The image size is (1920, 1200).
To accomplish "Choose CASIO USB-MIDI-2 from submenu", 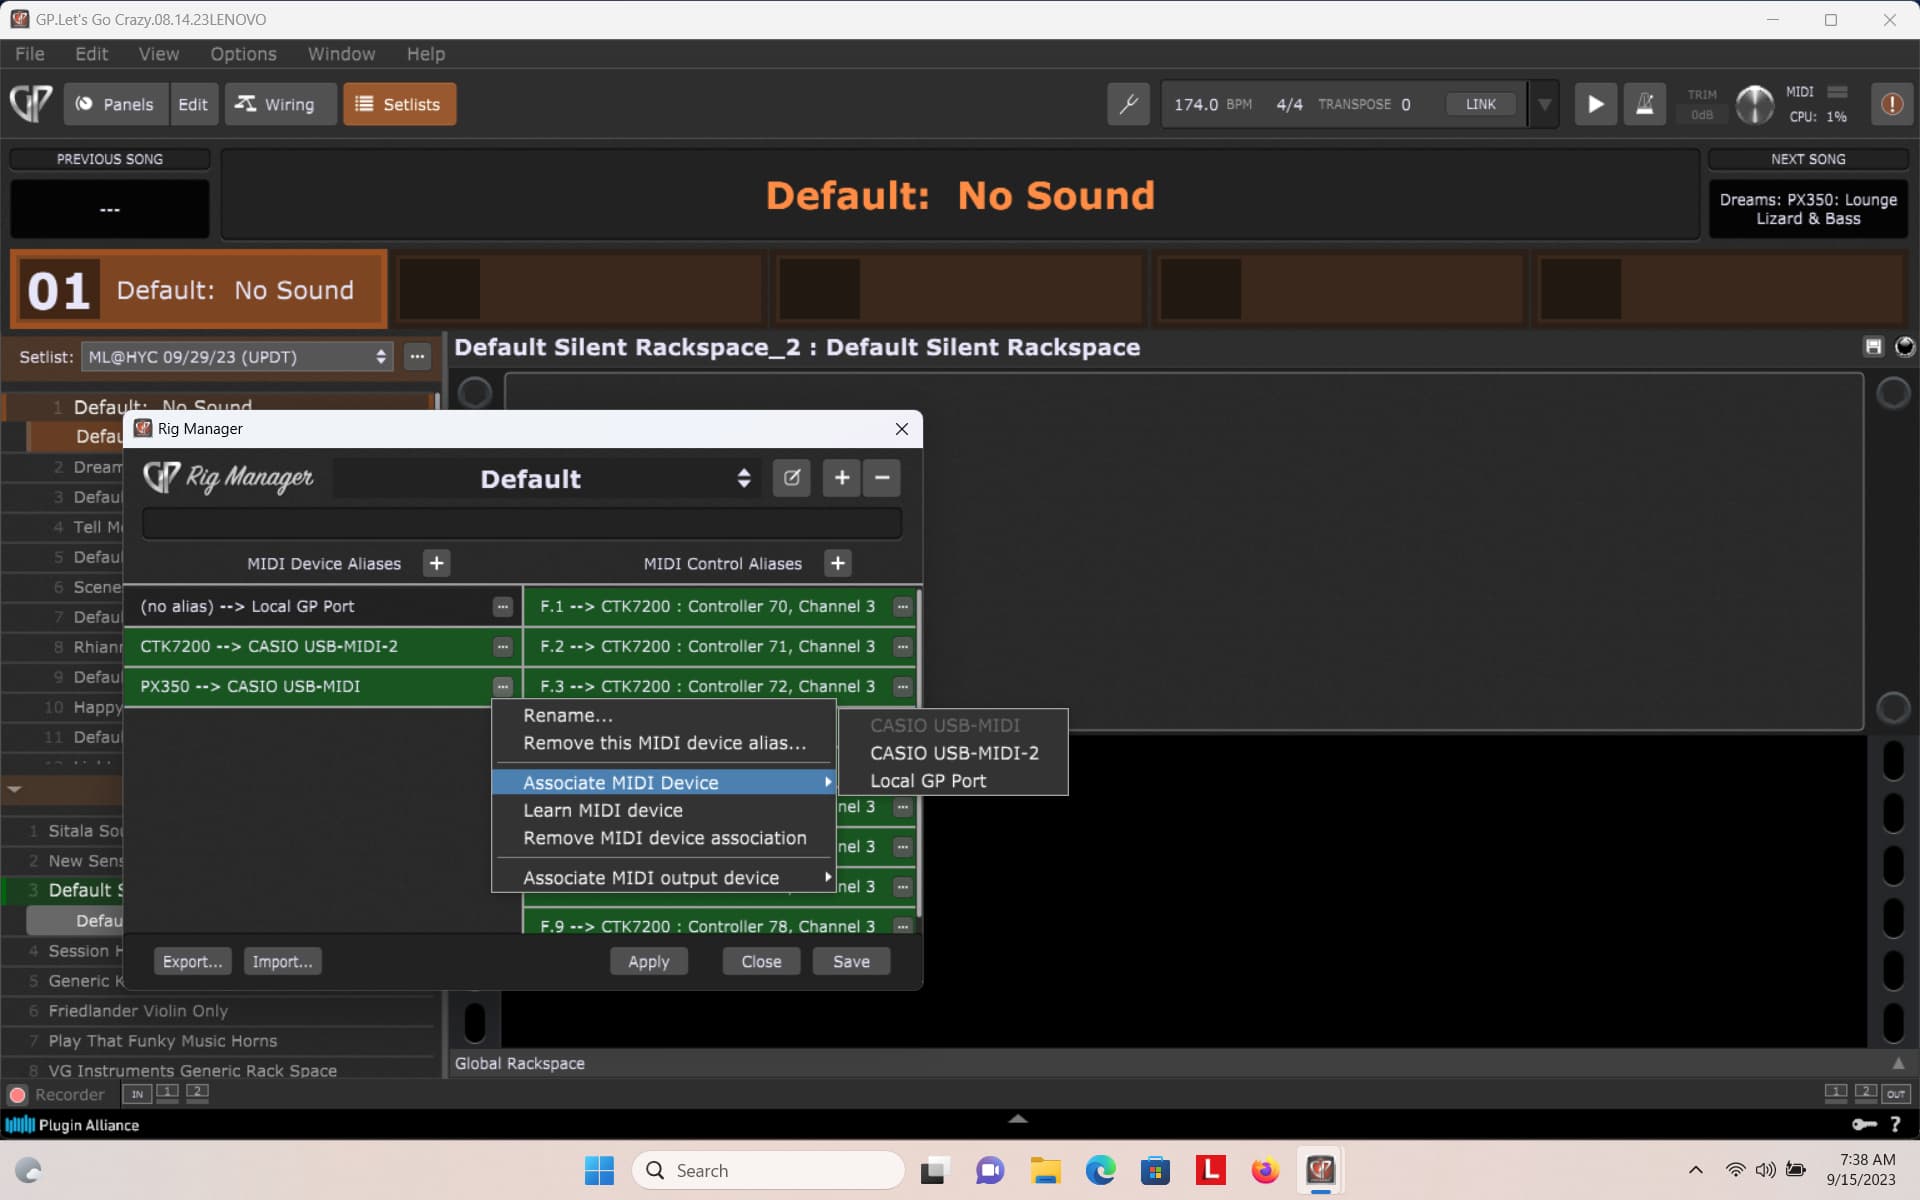I will 954,753.
